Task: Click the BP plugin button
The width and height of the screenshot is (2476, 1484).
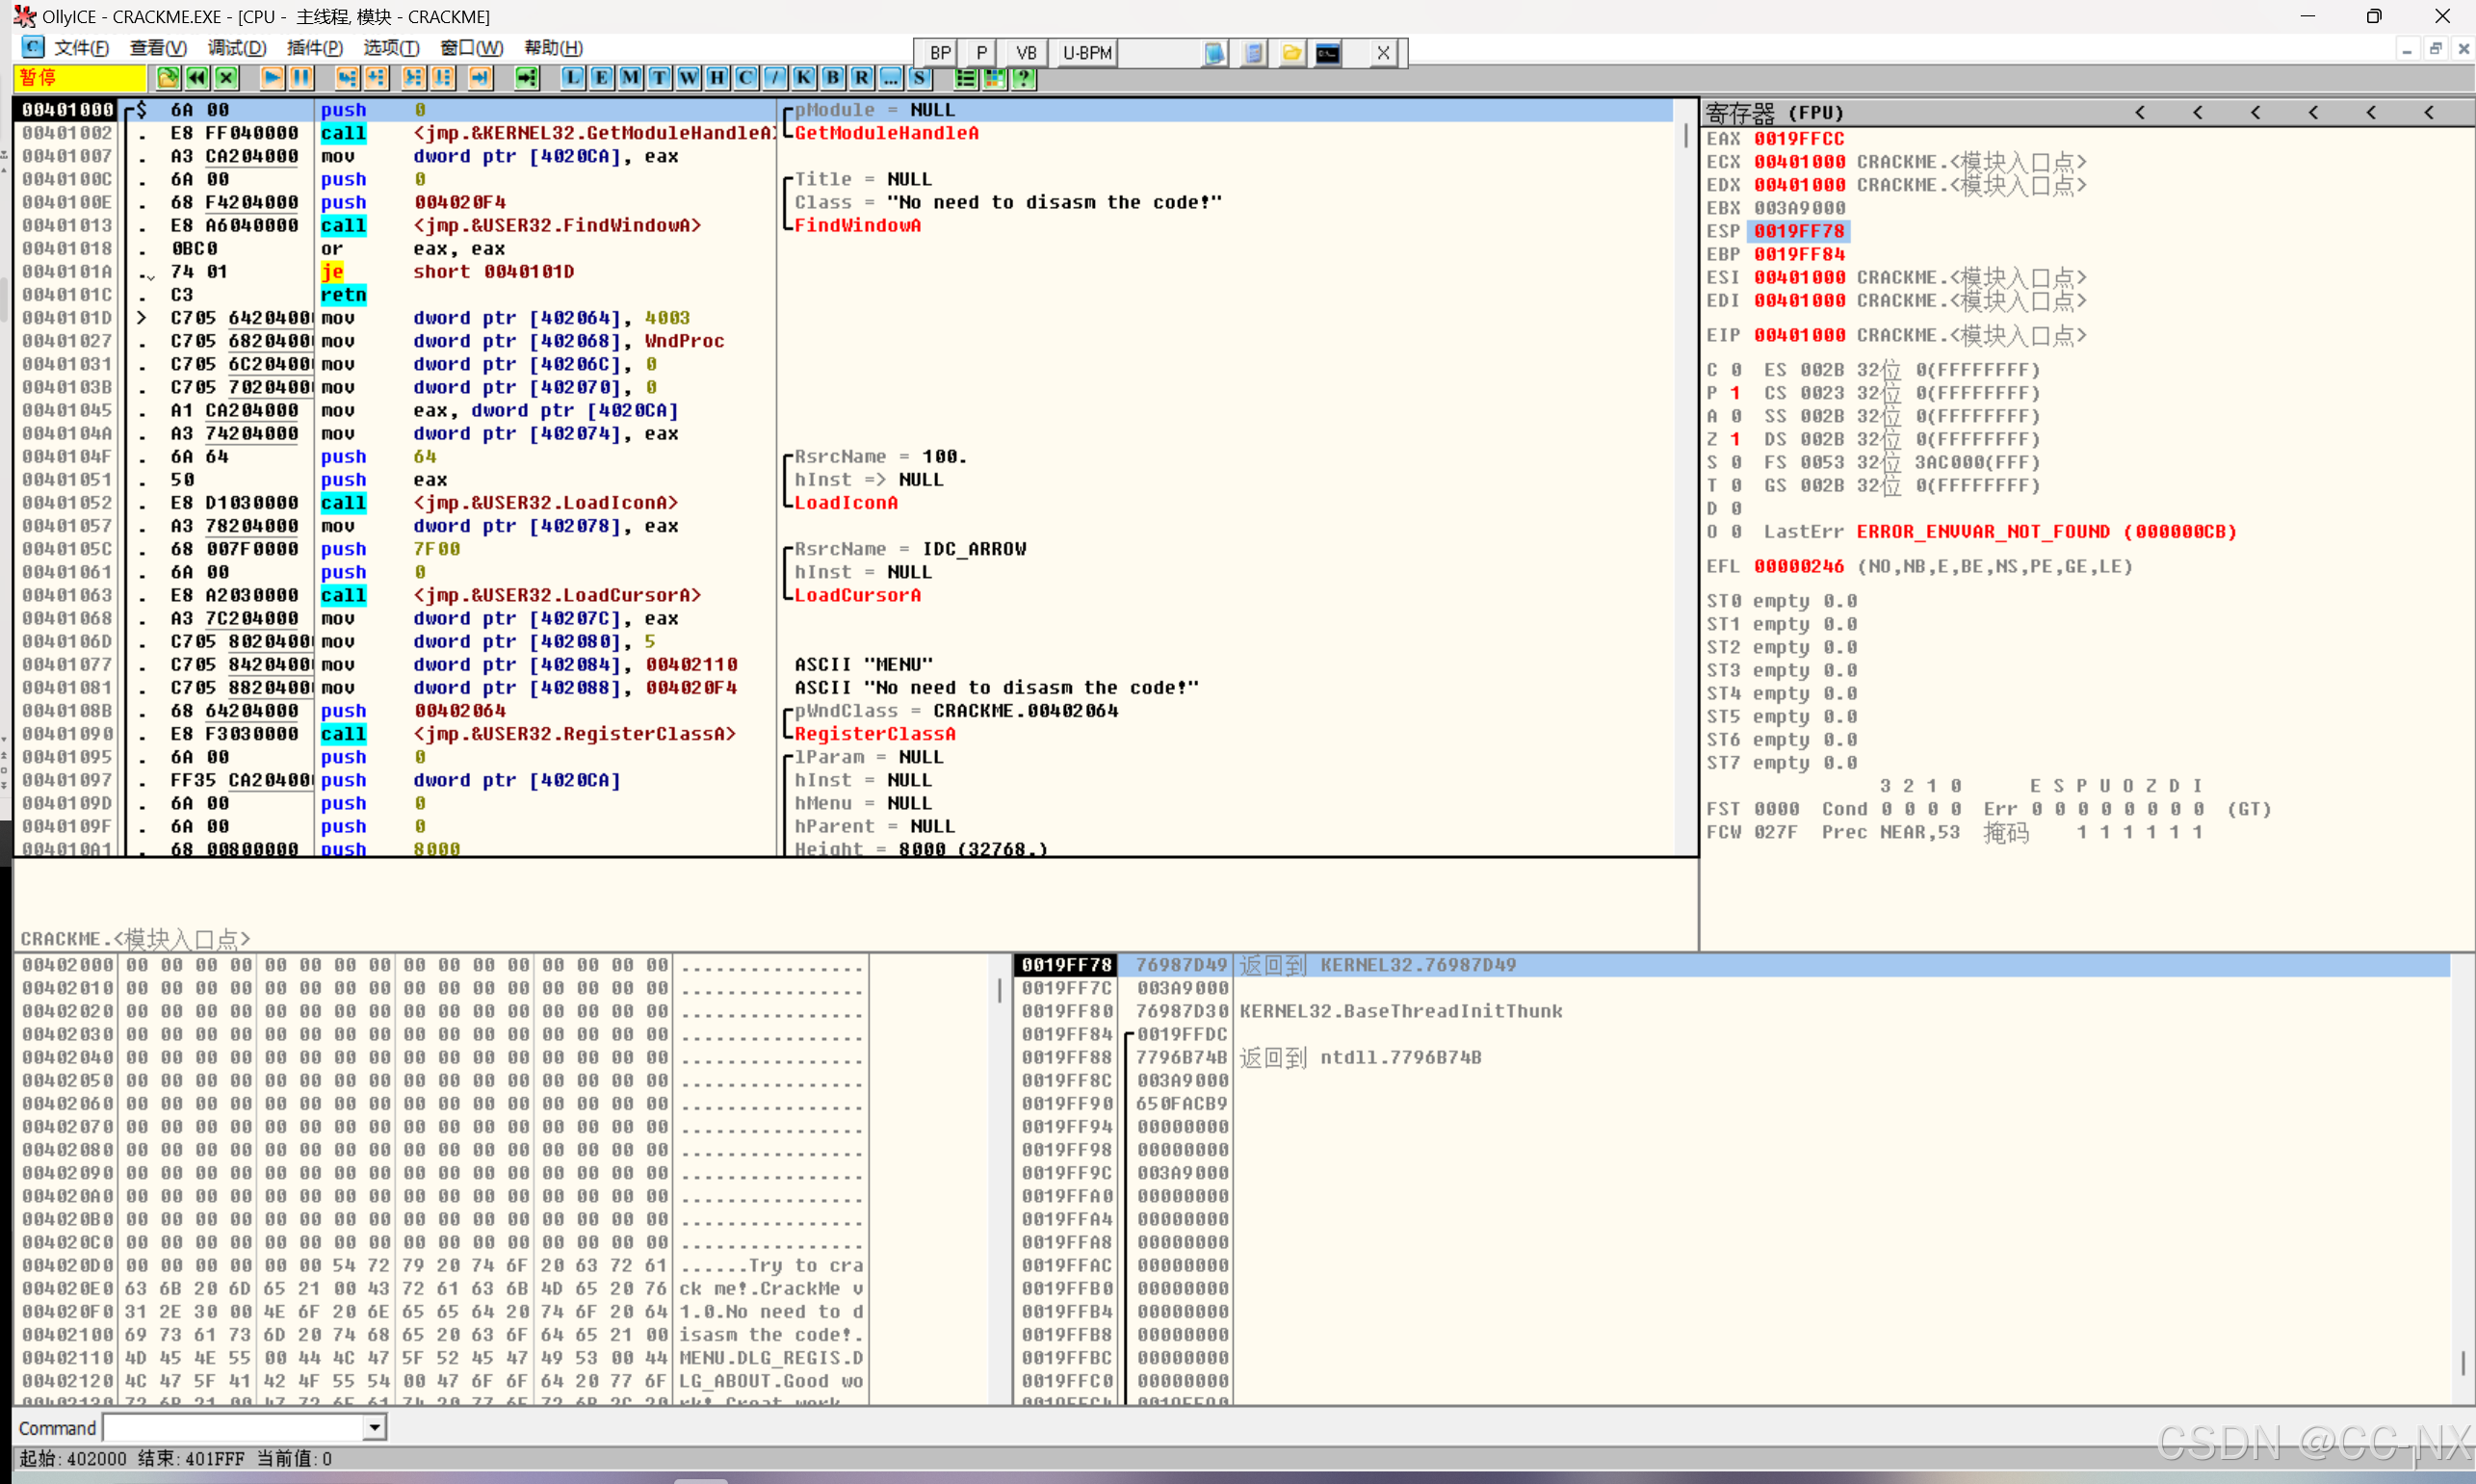Action: pyautogui.click(x=940, y=53)
